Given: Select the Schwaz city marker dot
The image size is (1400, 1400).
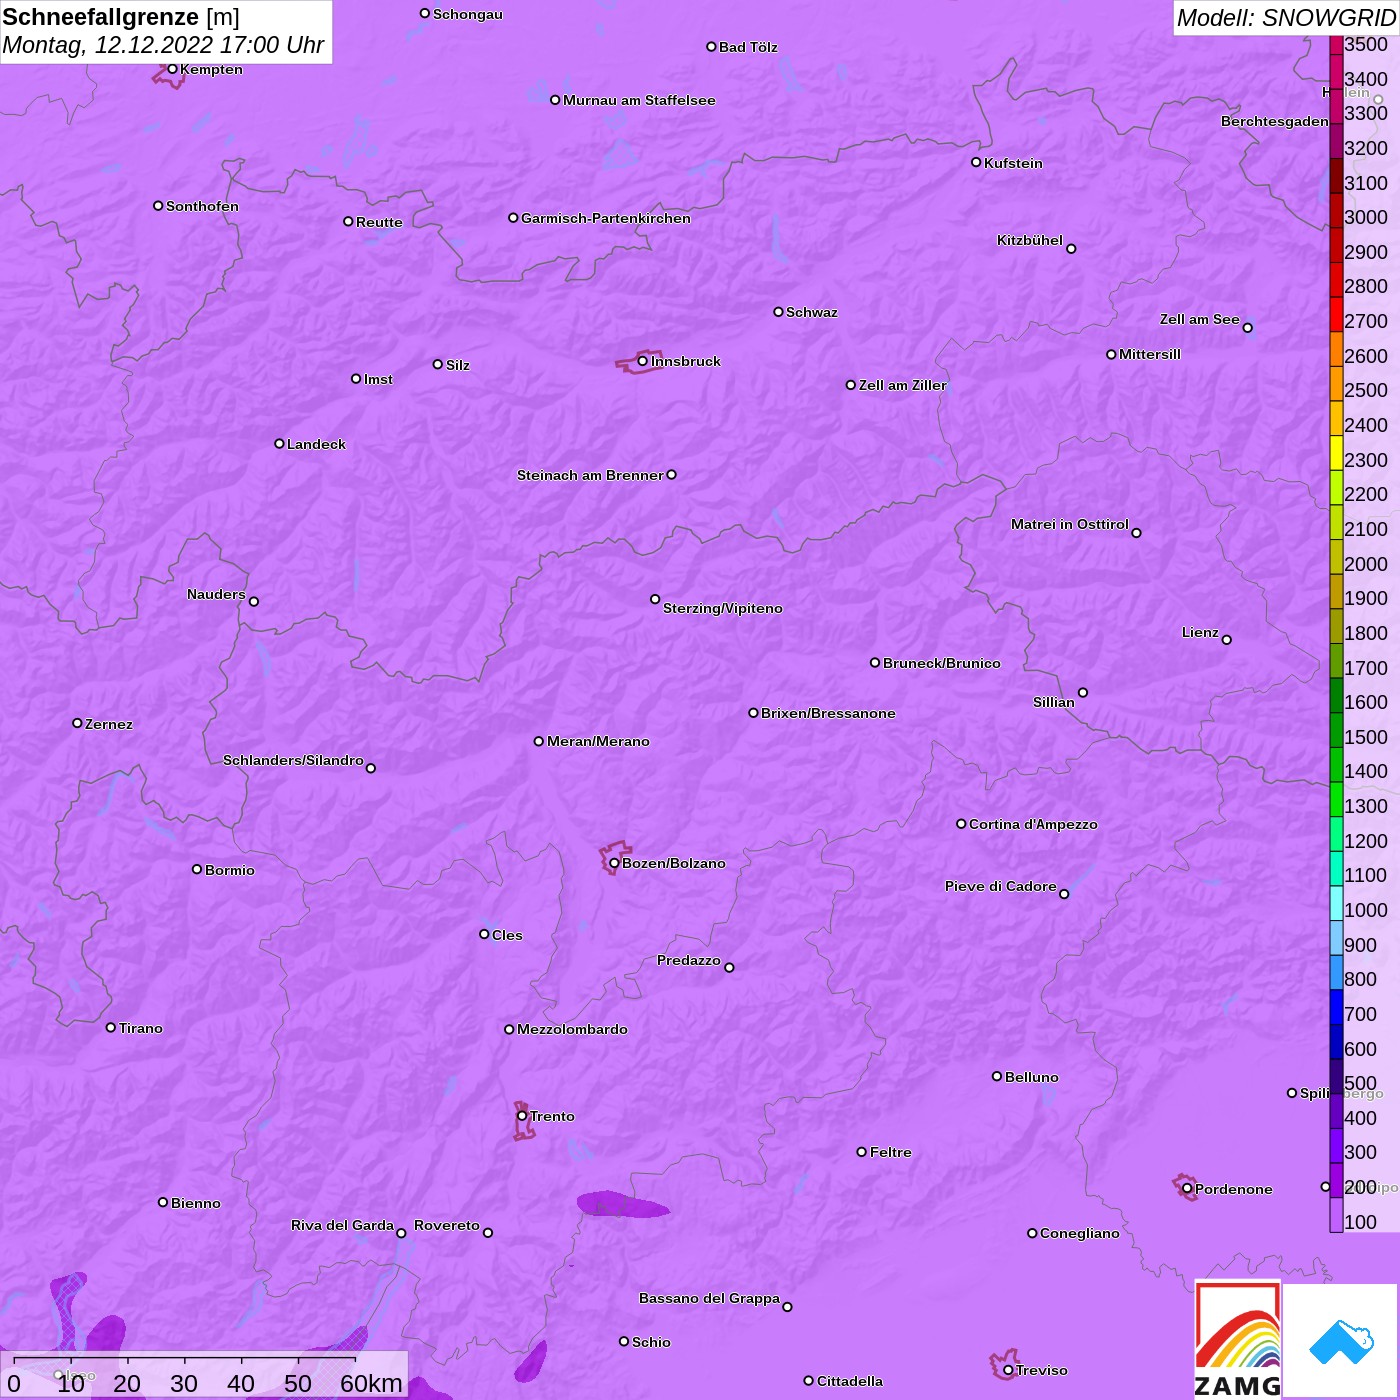Looking at the screenshot, I should tap(778, 312).
